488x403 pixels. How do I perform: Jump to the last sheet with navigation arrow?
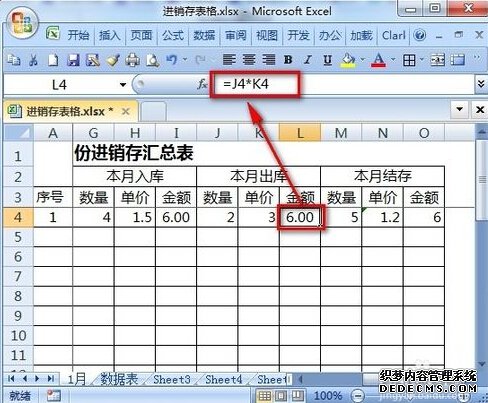tap(51, 379)
